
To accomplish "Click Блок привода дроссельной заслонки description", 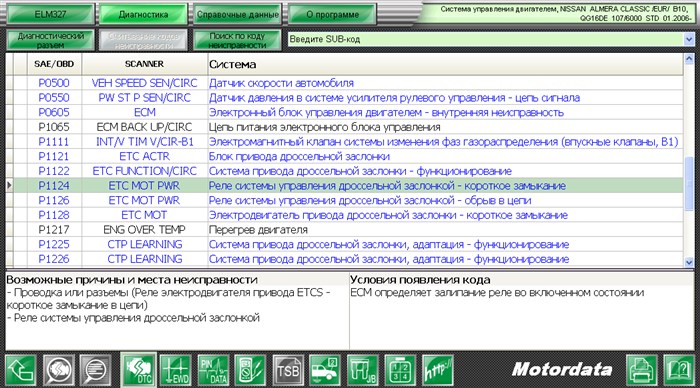I will click(x=299, y=157).
